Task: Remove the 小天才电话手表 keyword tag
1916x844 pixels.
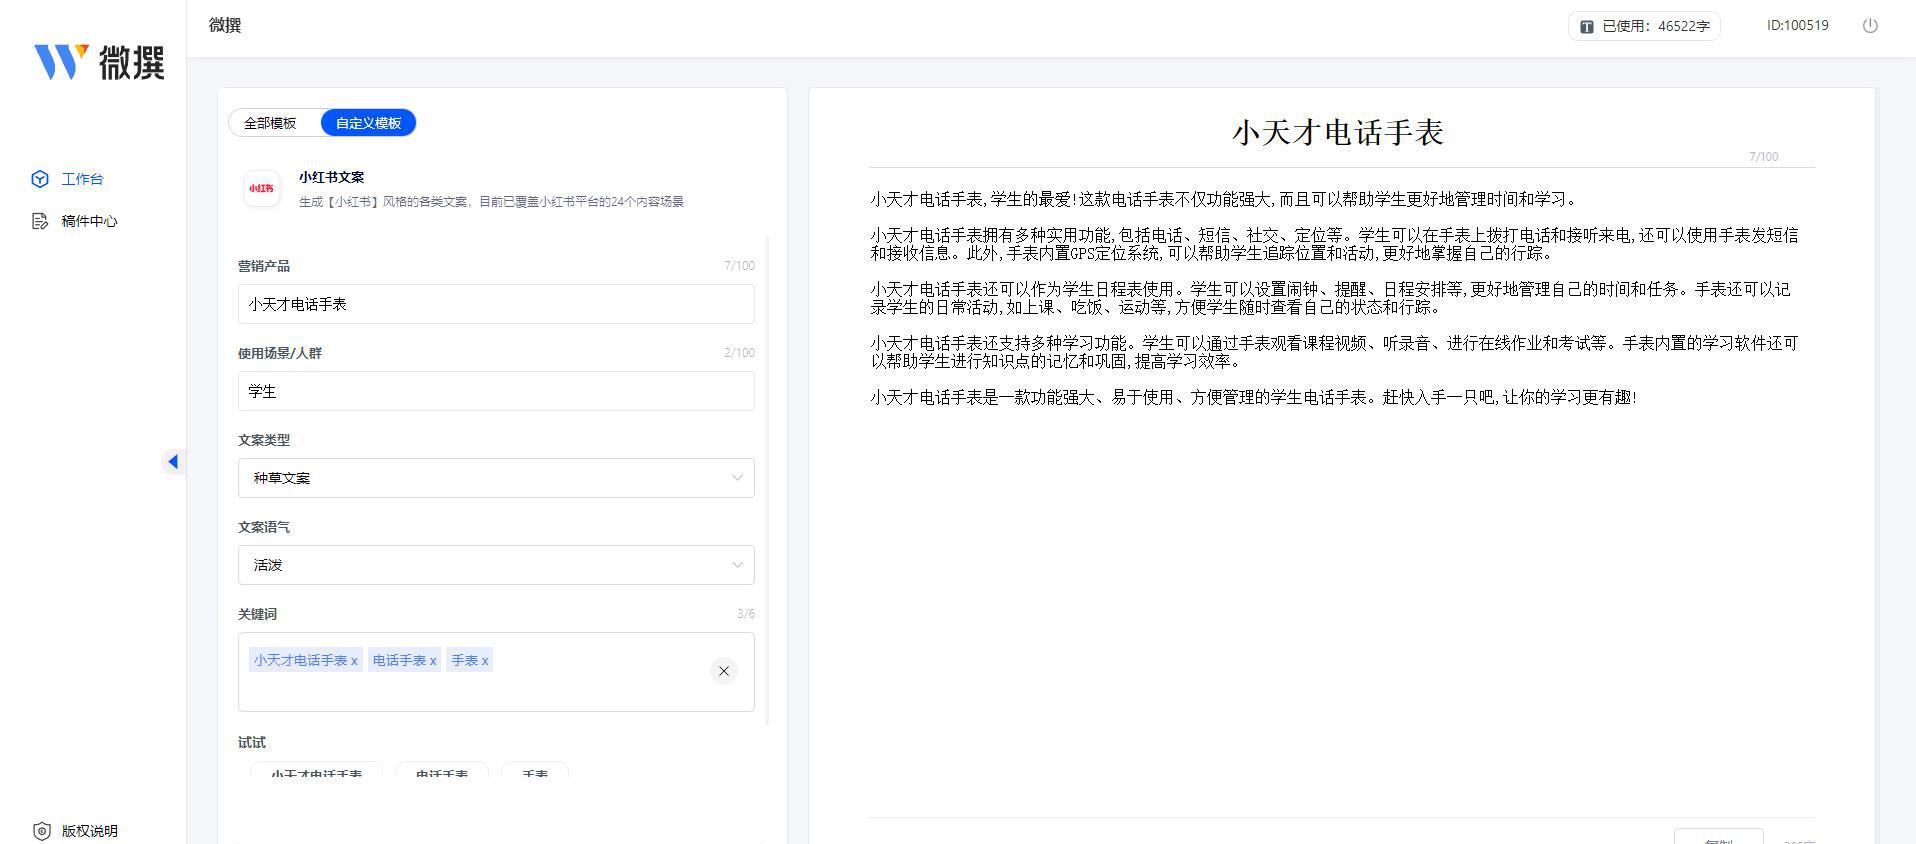Action: pos(354,661)
